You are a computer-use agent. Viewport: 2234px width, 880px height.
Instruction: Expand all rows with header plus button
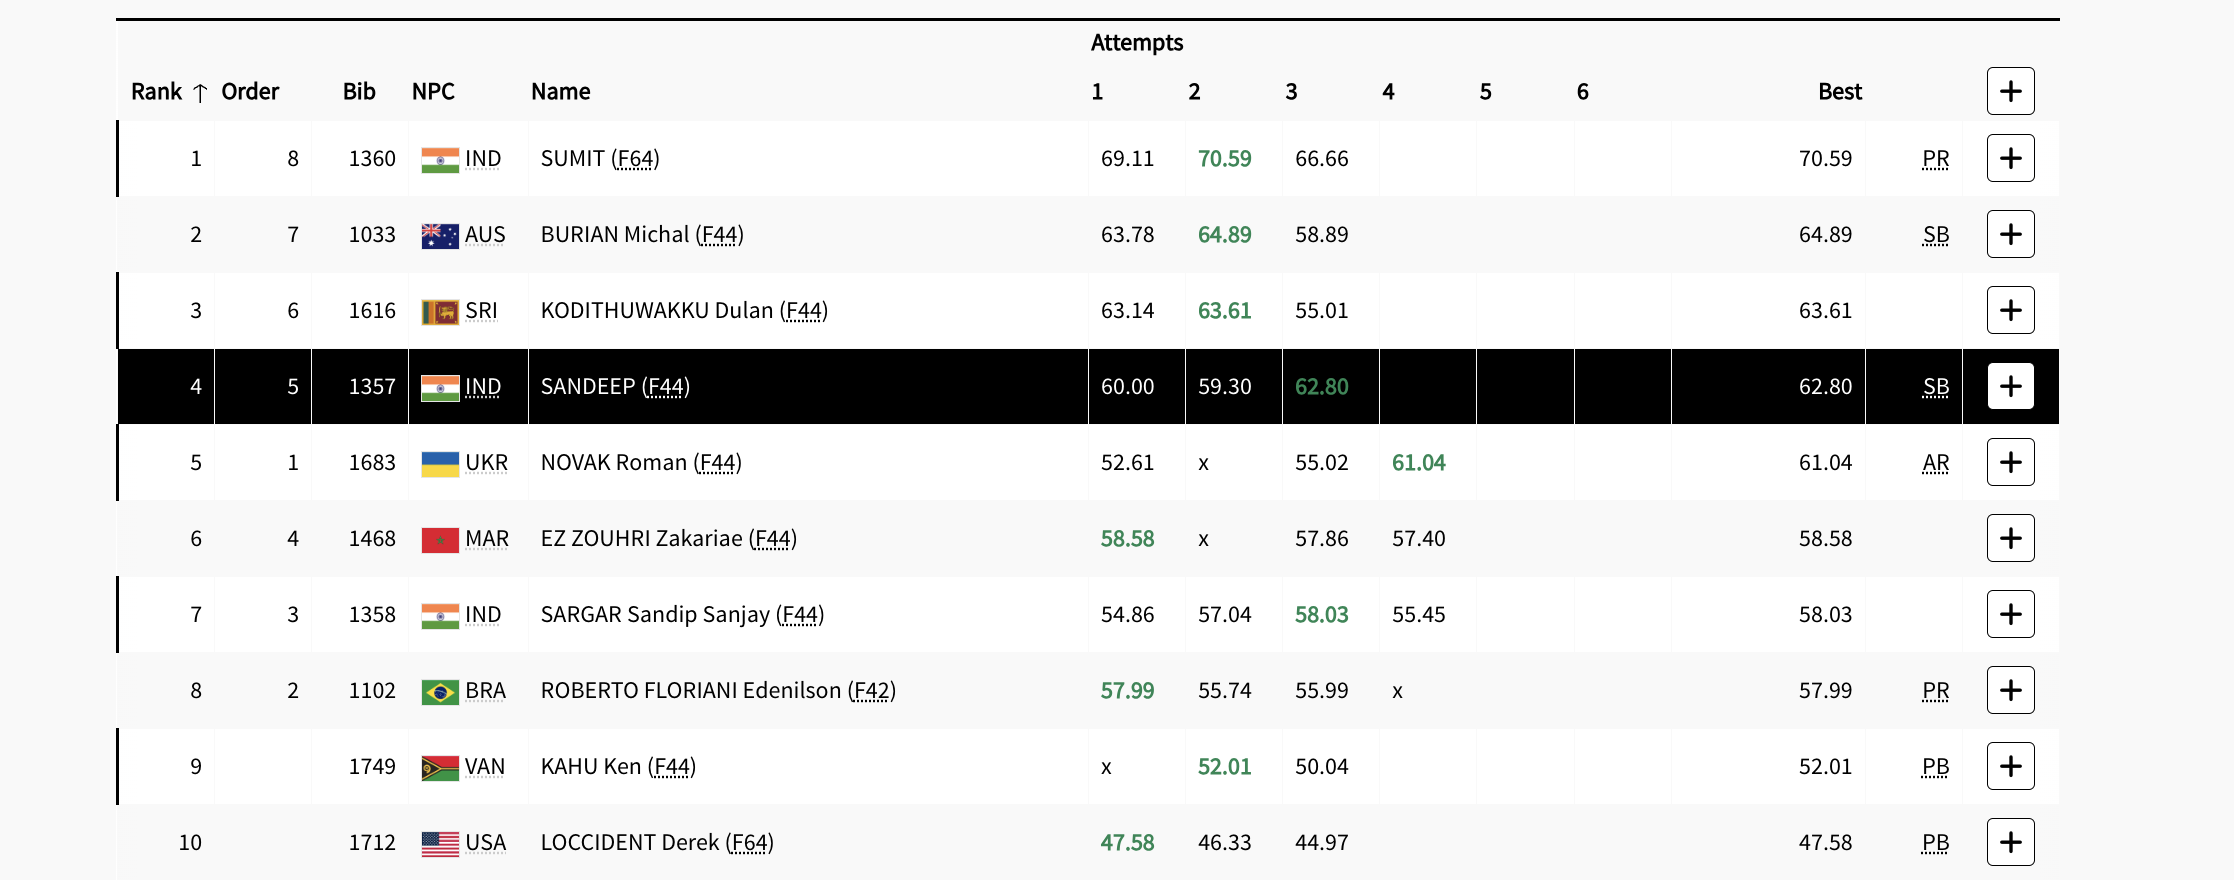(x=2010, y=91)
